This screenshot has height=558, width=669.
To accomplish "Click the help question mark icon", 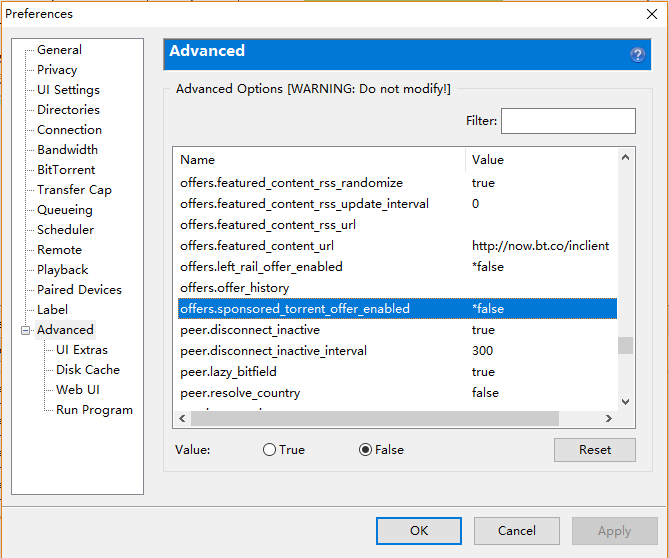I will (x=637, y=55).
